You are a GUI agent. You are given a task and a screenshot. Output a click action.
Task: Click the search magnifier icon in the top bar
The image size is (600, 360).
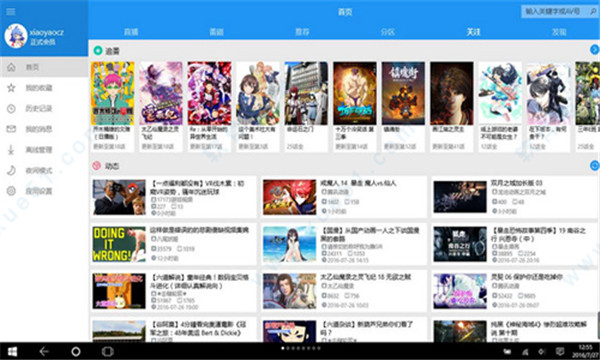[593, 11]
